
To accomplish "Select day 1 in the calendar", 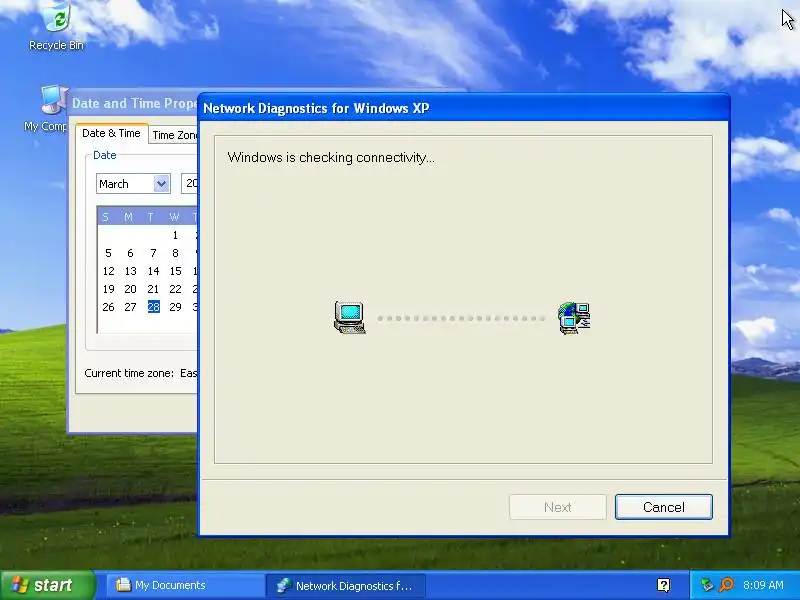I will click(x=175, y=235).
